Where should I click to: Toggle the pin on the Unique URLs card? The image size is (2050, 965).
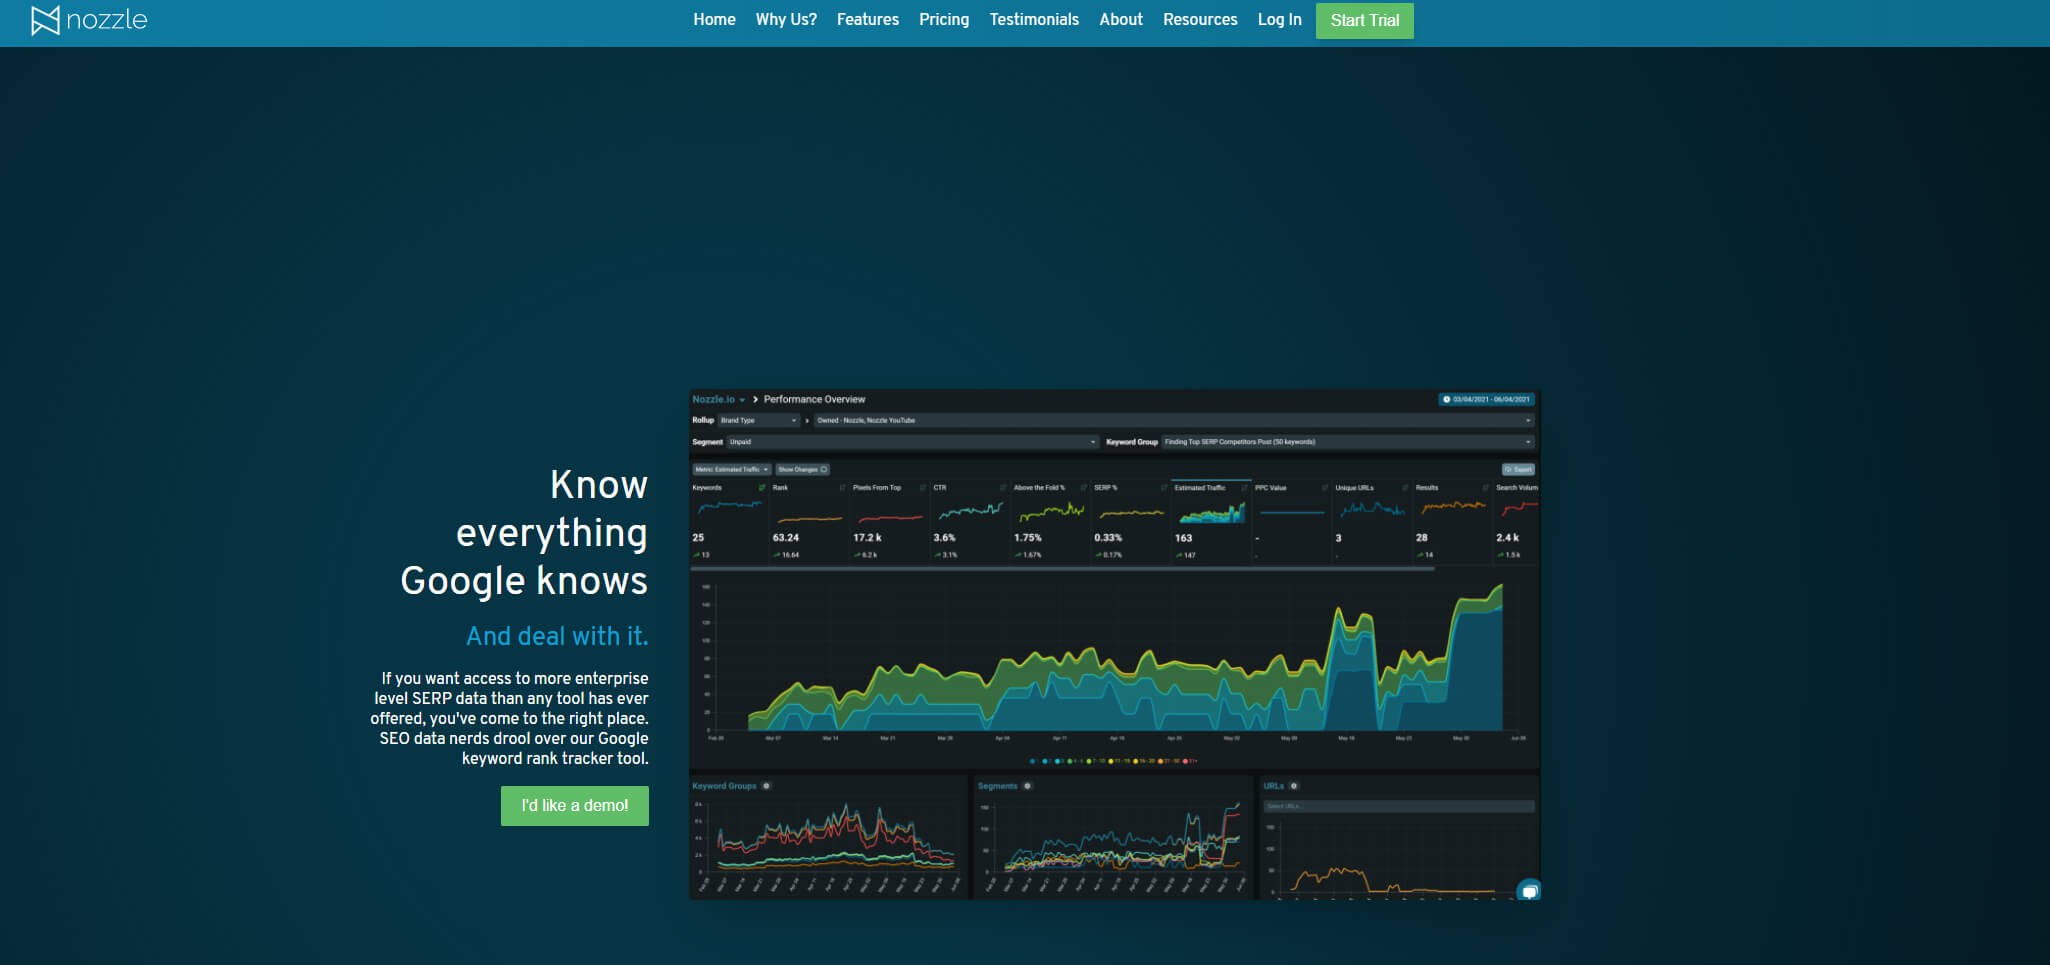pos(1405,488)
